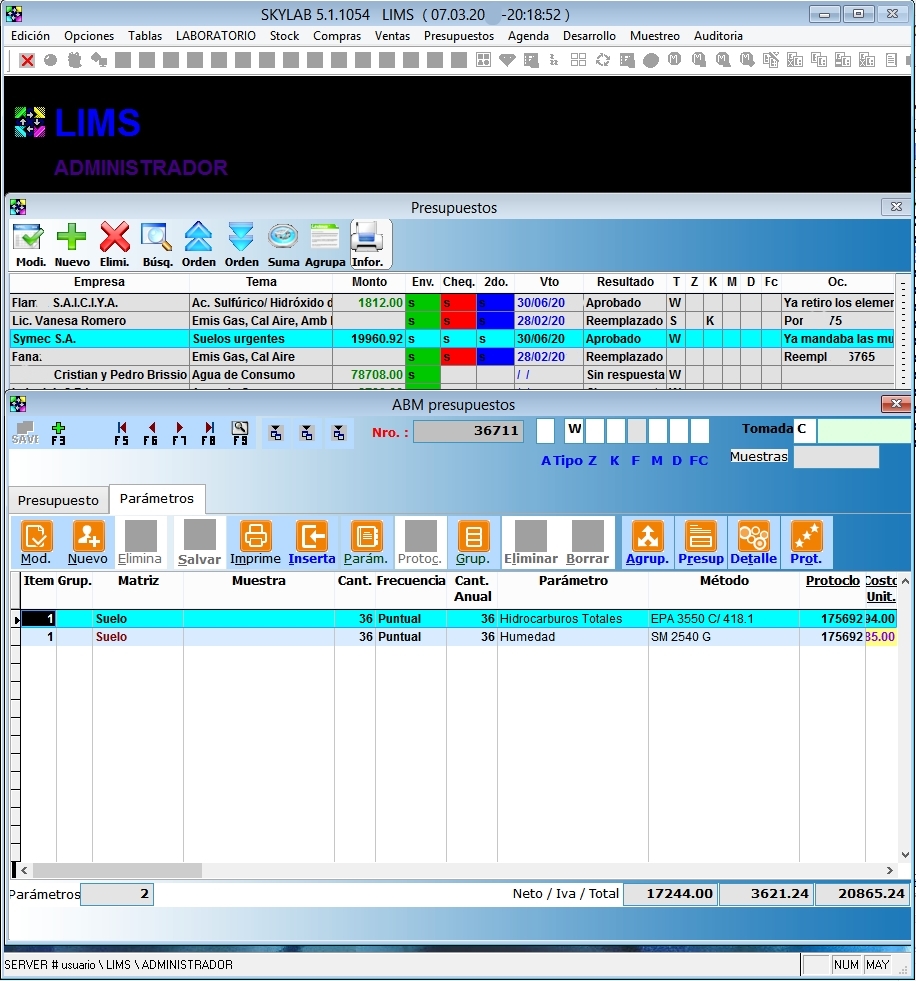Click the F9 search navigation icon
Screen dimensions: 916x981
tap(240, 432)
